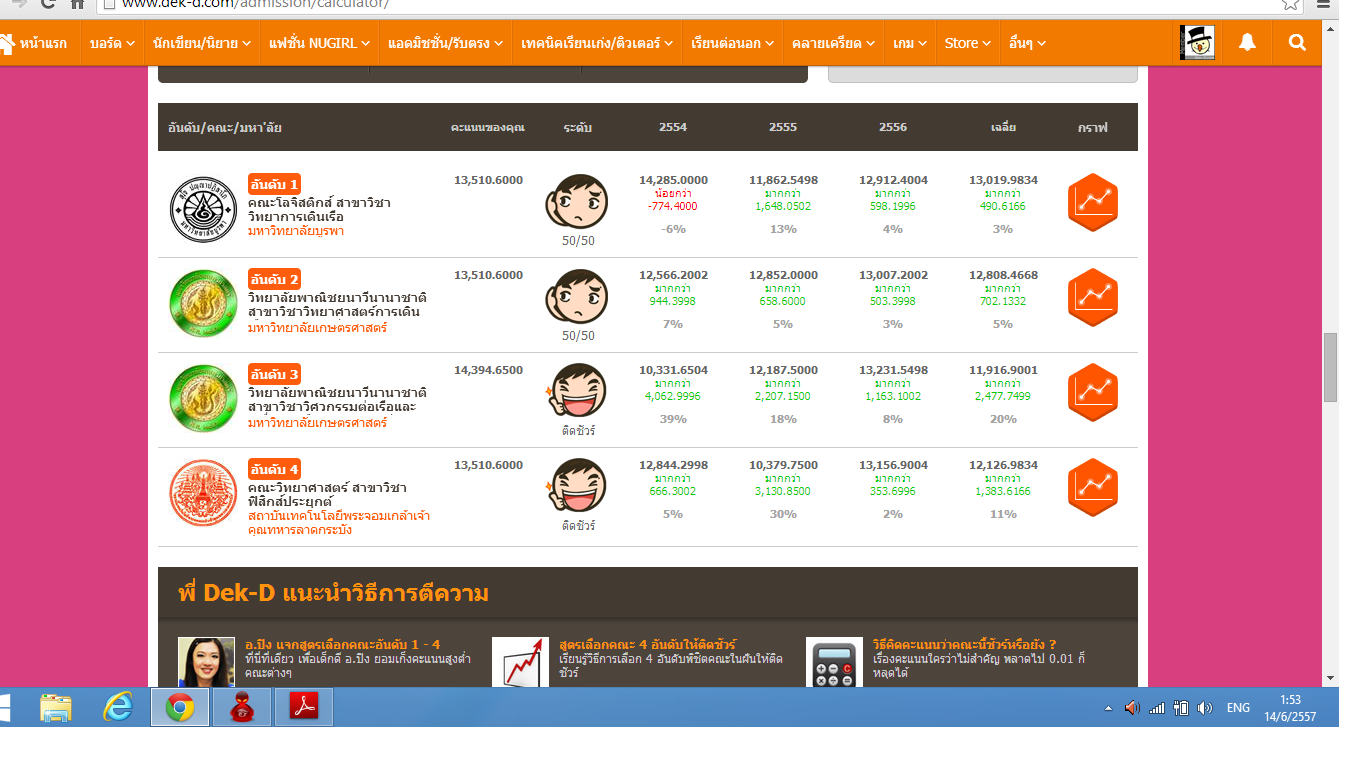1366x768 pixels.
Task: Click the Burapha University logo in อันดับ 1
Action: click(202, 208)
